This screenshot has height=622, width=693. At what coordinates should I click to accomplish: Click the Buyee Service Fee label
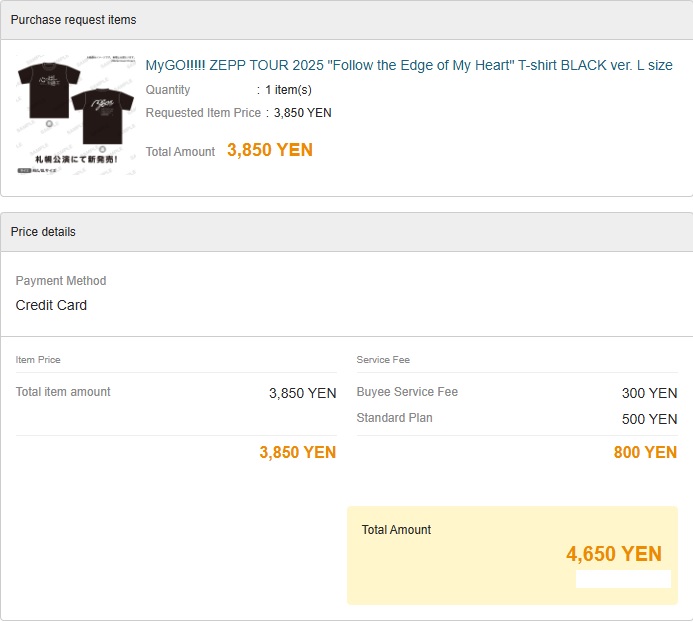[407, 392]
